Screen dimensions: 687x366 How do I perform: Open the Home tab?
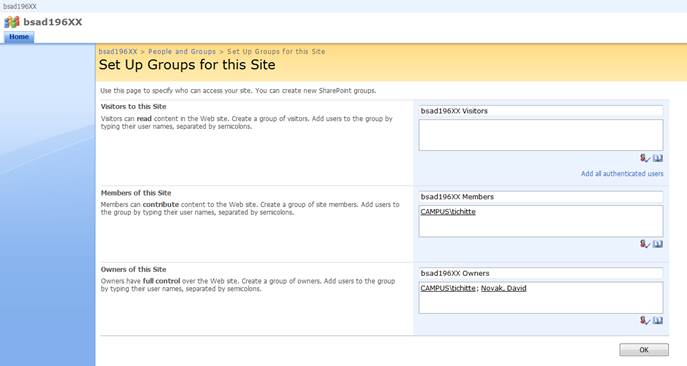click(19, 37)
